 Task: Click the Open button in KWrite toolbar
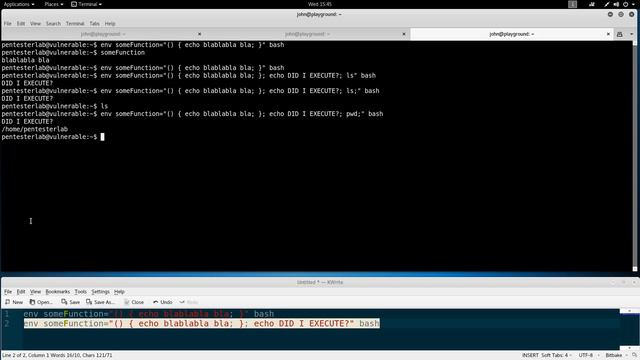tap(41, 302)
